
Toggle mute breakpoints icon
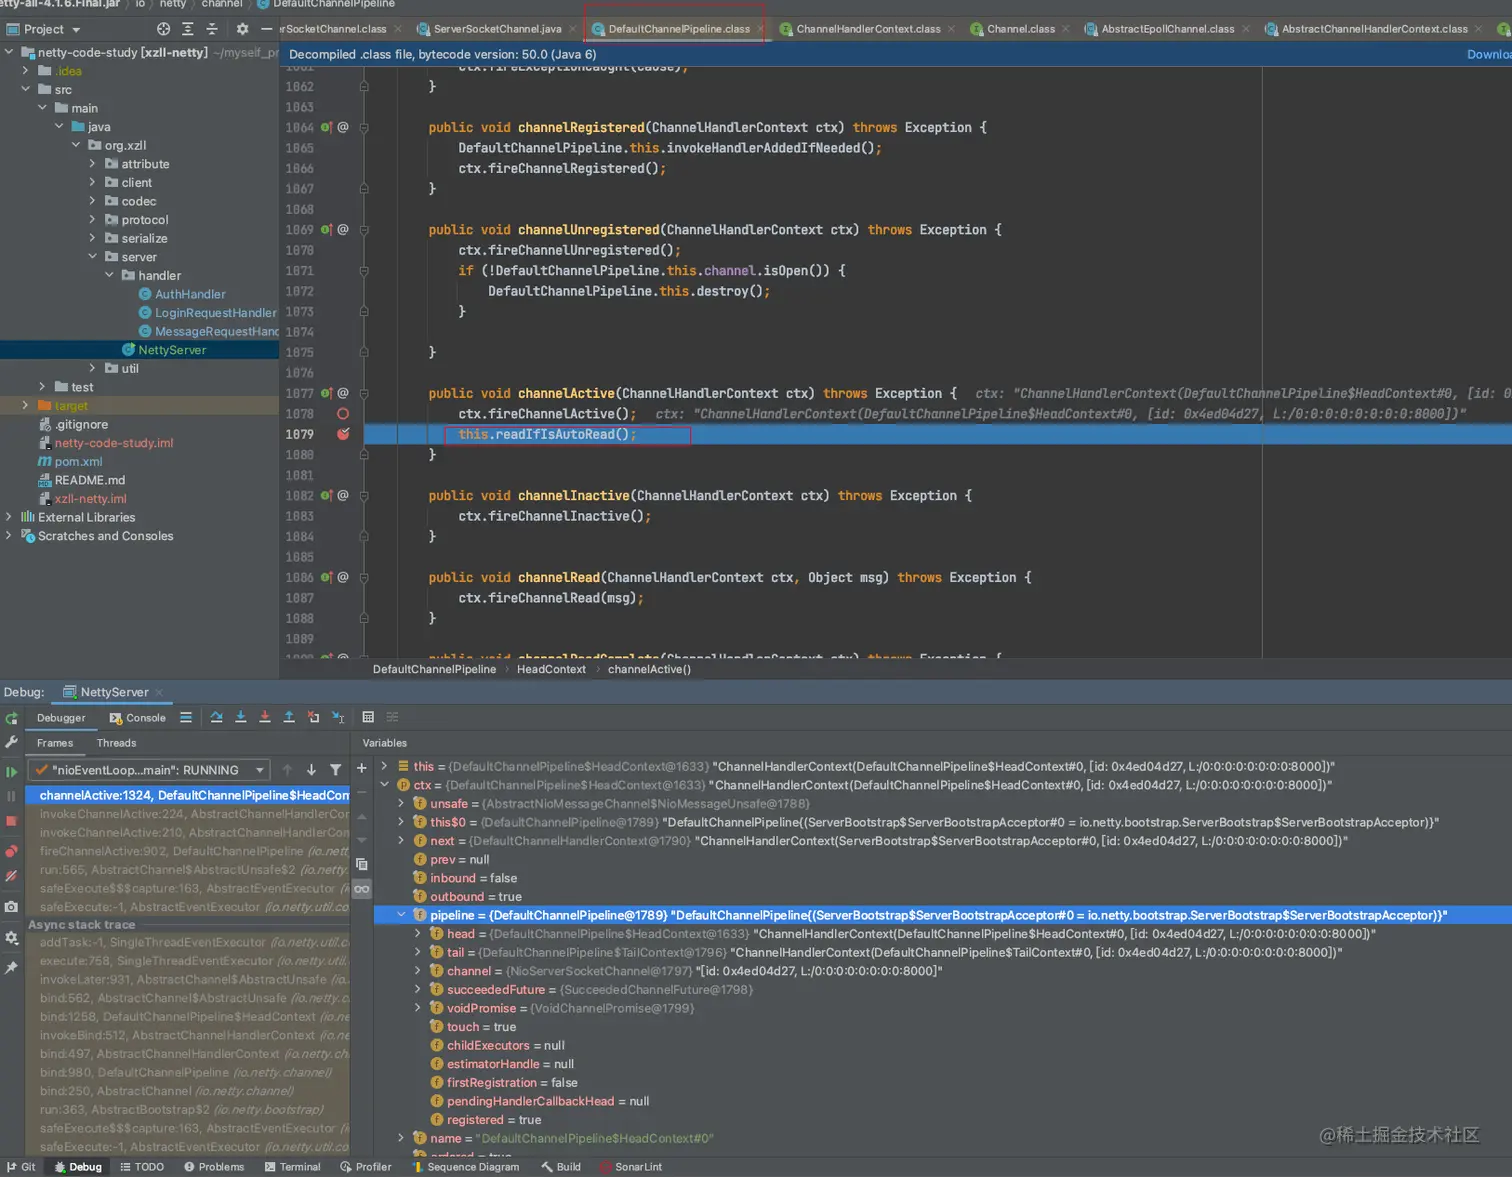click(x=11, y=876)
